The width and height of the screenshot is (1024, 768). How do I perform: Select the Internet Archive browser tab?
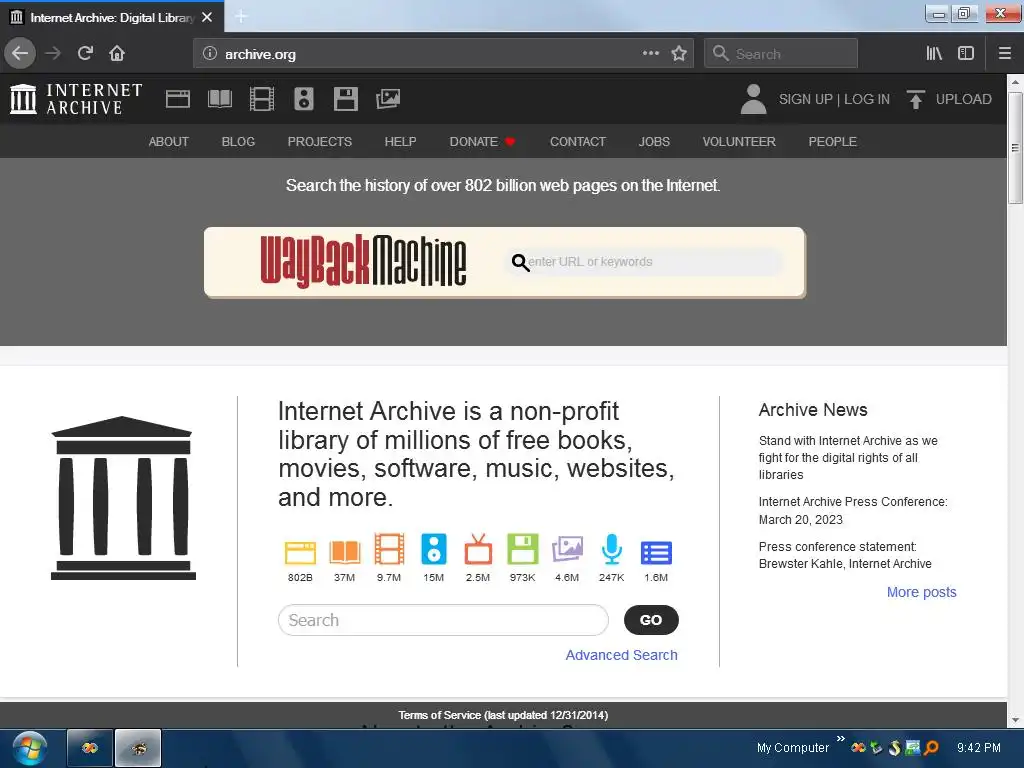pyautogui.click(x=112, y=17)
